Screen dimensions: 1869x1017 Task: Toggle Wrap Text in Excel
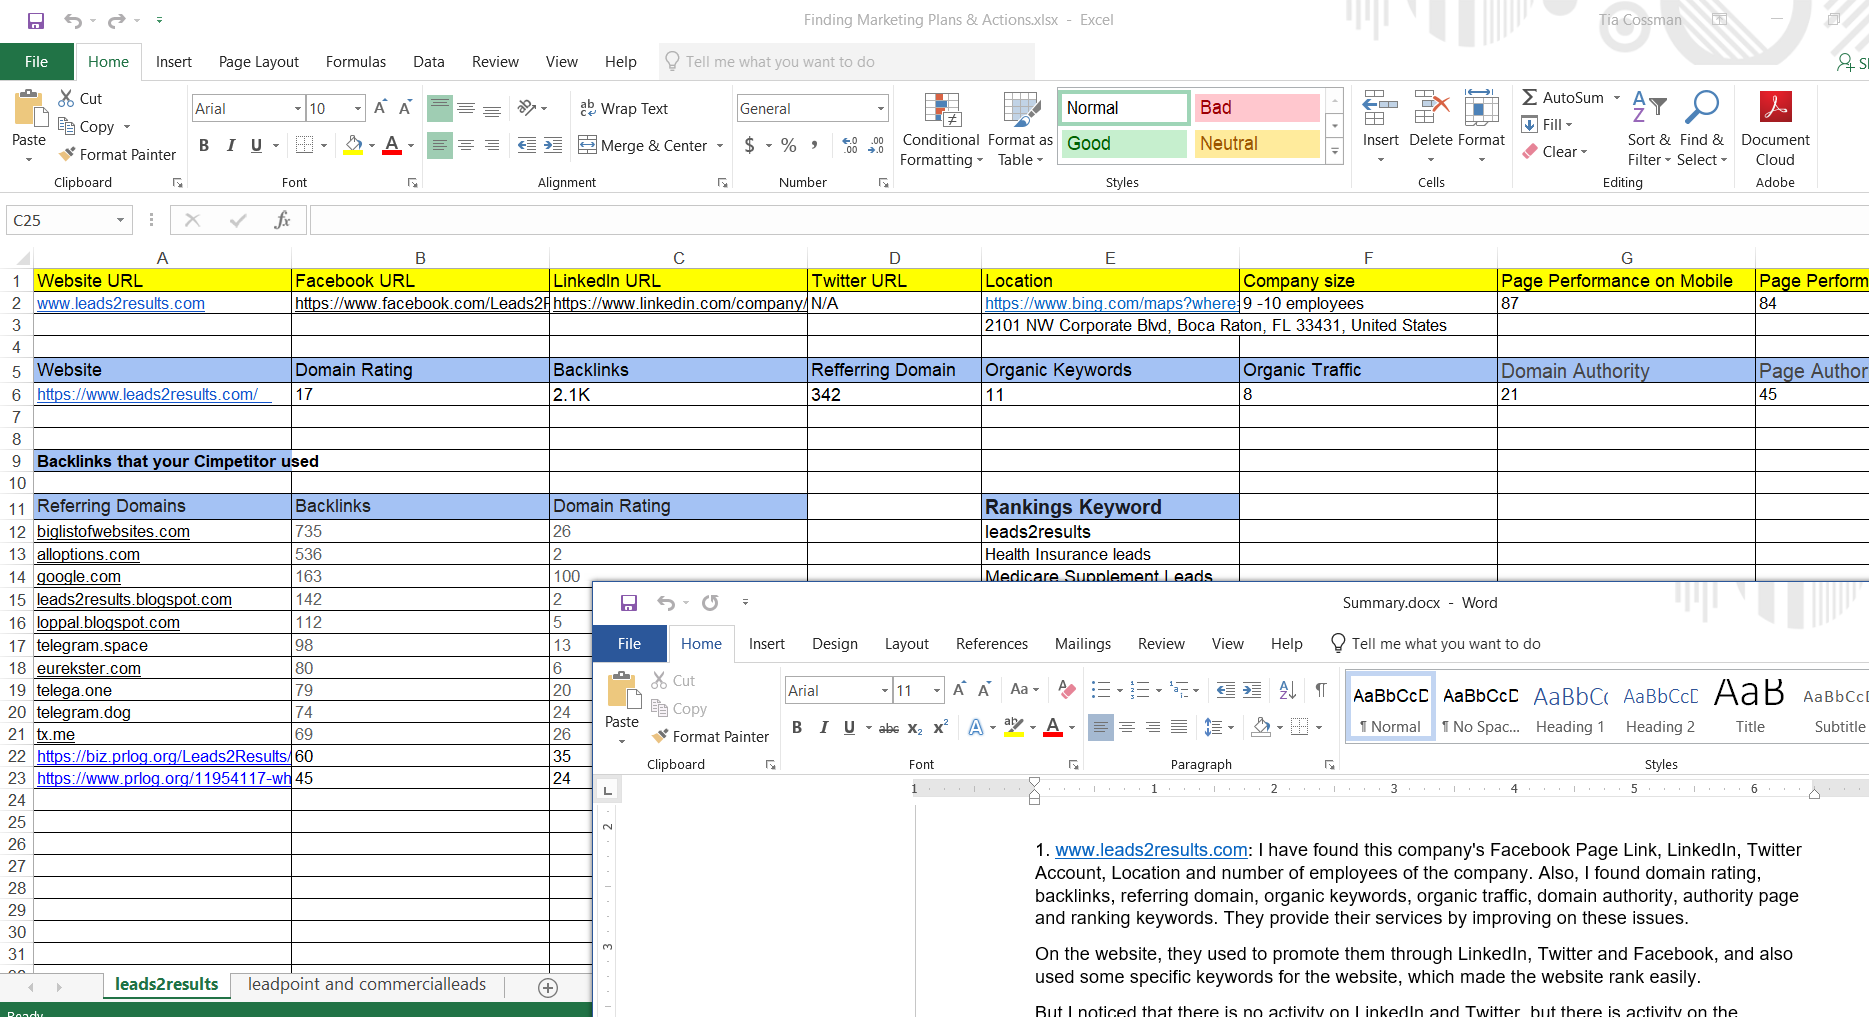click(624, 108)
